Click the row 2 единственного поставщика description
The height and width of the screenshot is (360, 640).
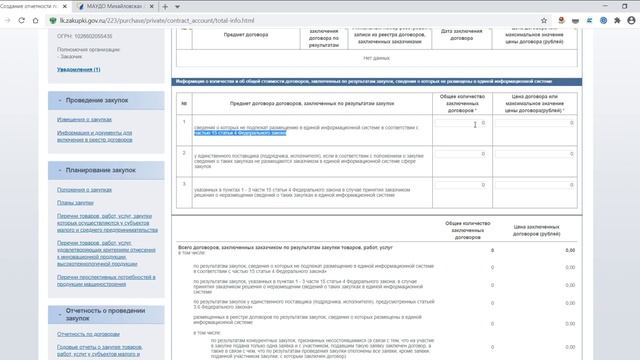coord(309,161)
